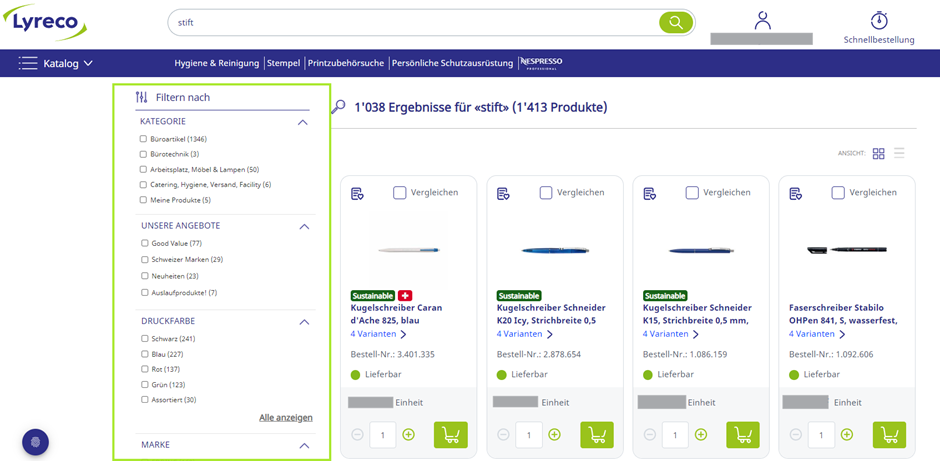The width and height of the screenshot is (940, 461).
Task: Click the green search magnifier button
Action: pos(676,23)
